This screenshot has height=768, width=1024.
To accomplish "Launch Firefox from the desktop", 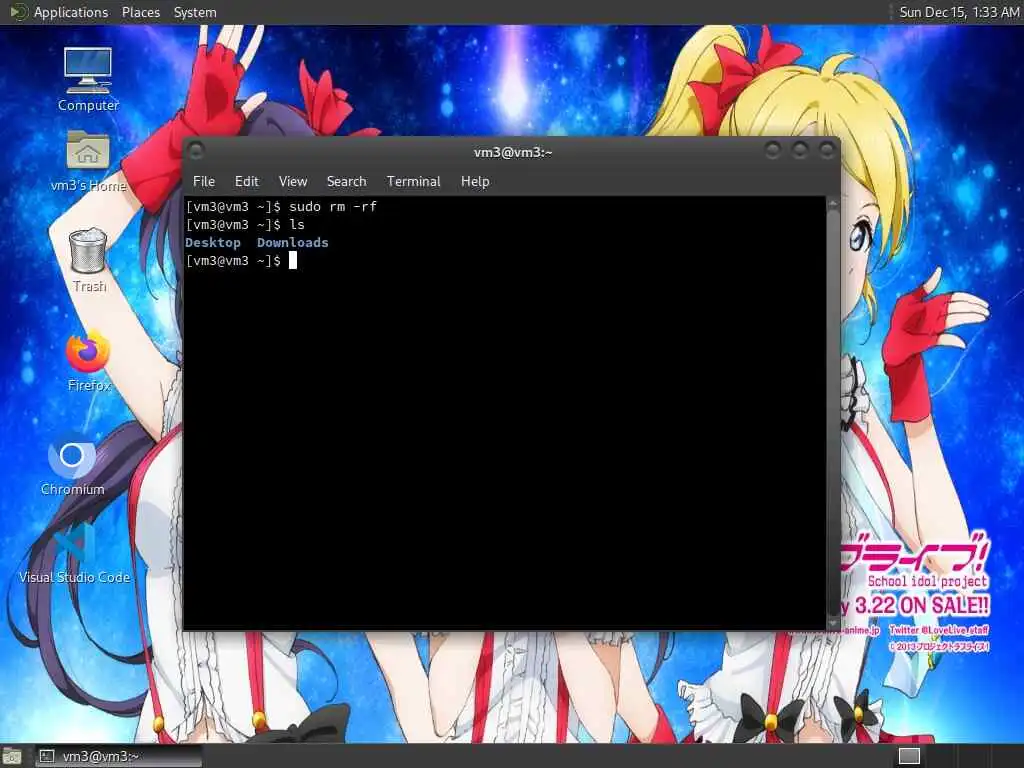I will click(88, 360).
